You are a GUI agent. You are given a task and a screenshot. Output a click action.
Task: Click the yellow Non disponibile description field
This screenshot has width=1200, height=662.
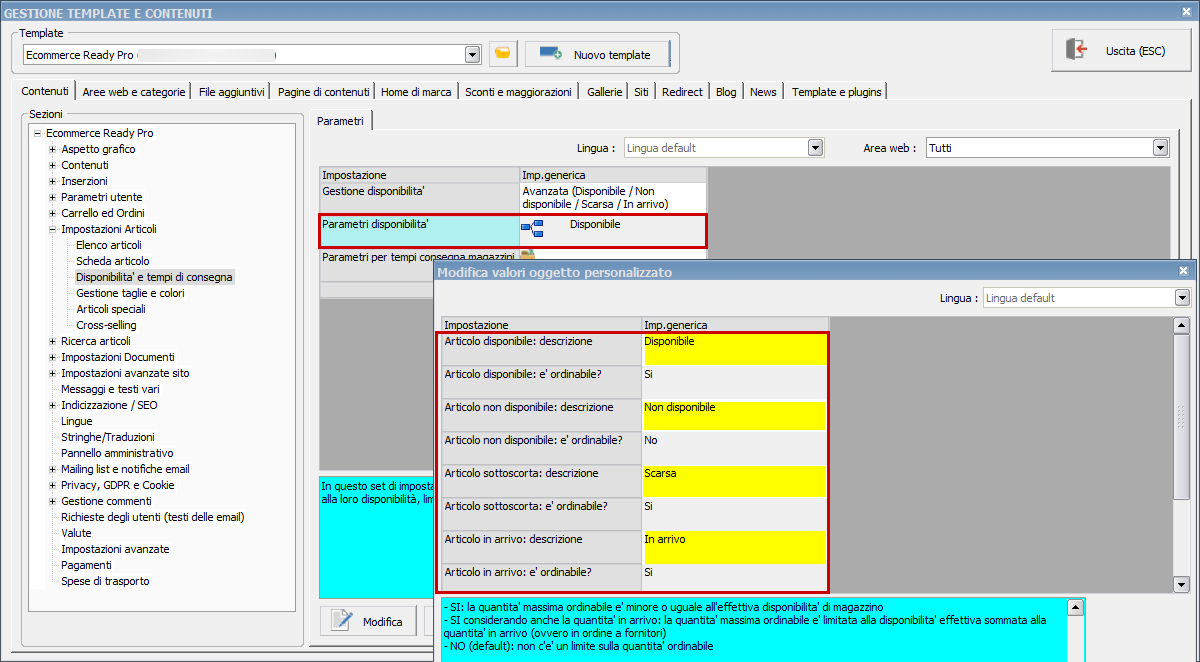pos(734,414)
